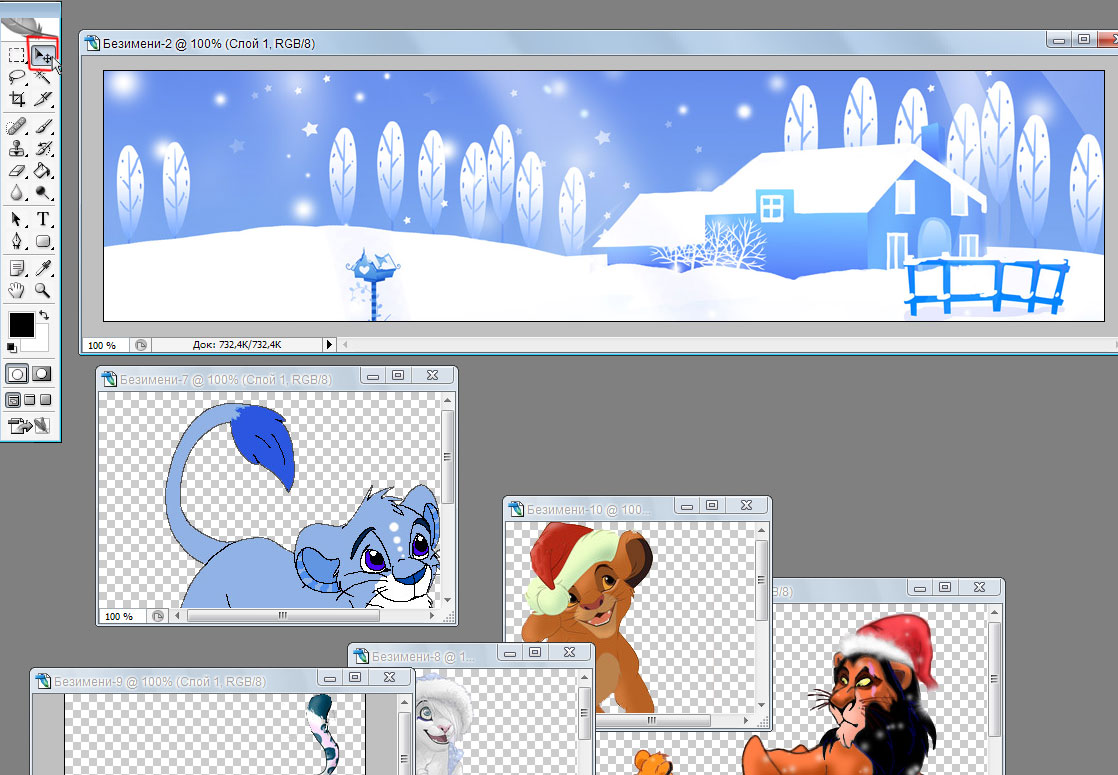Image resolution: width=1118 pixels, height=775 pixels.
Task: Select the Magic Wand tool
Action: point(43,77)
